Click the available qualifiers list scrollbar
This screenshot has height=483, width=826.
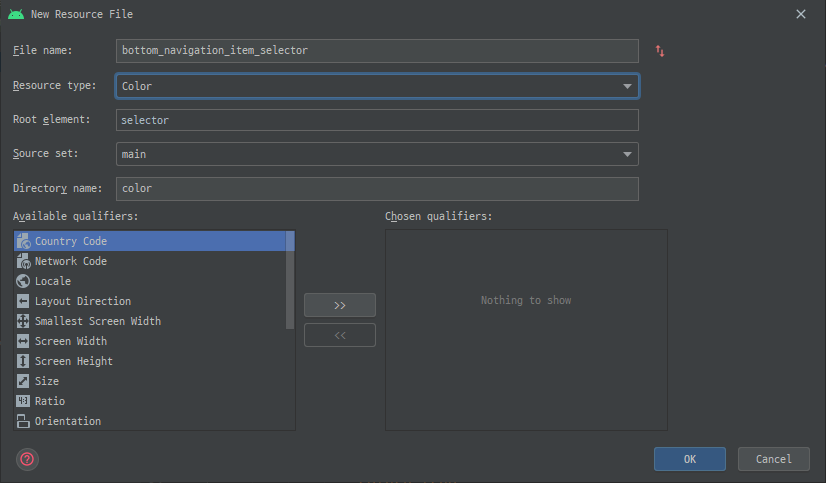click(290, 280)
